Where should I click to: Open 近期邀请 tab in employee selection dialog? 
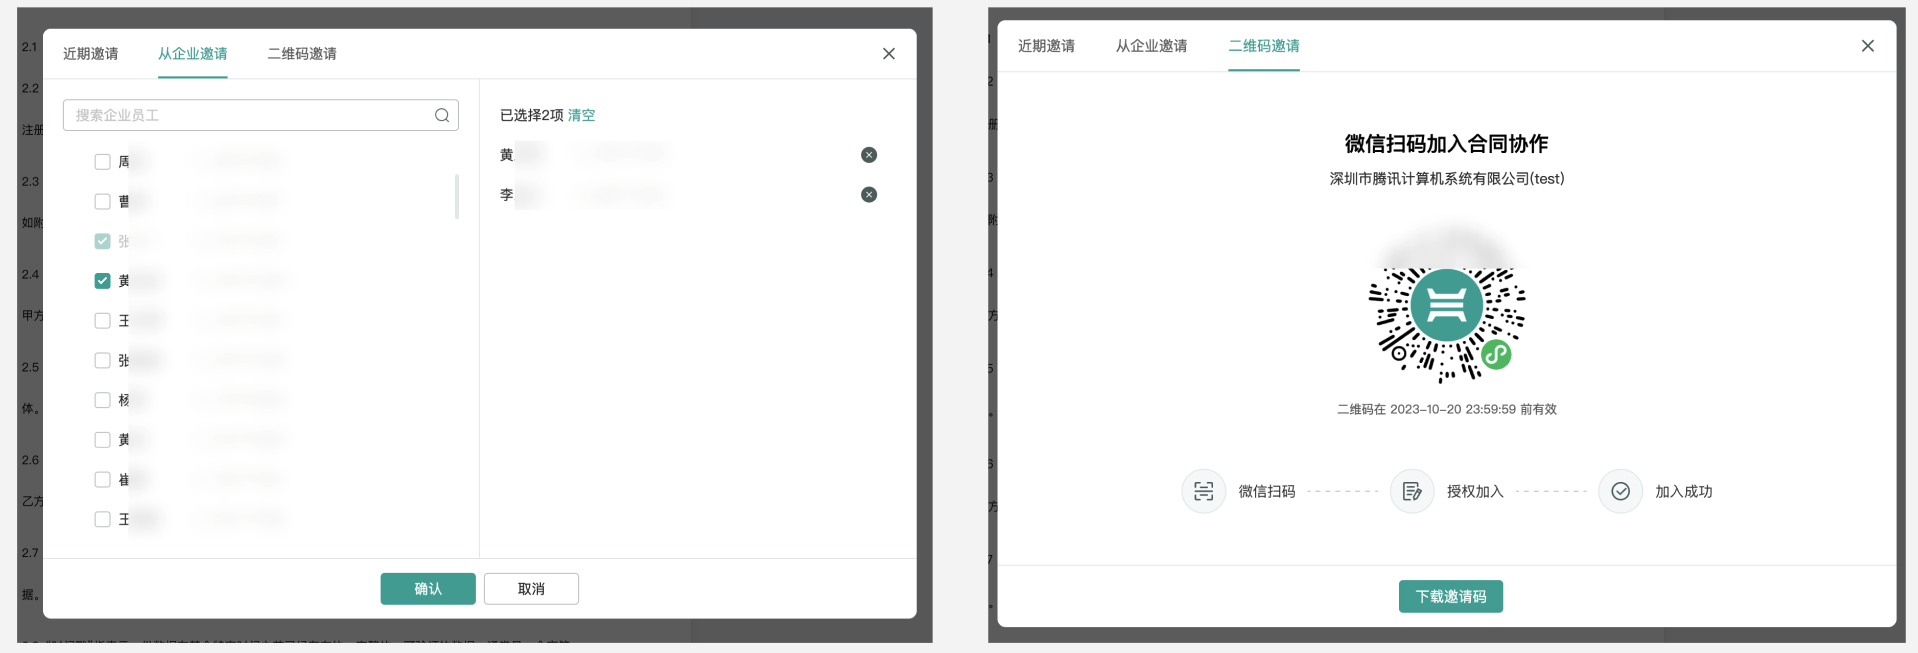point(91,54)
